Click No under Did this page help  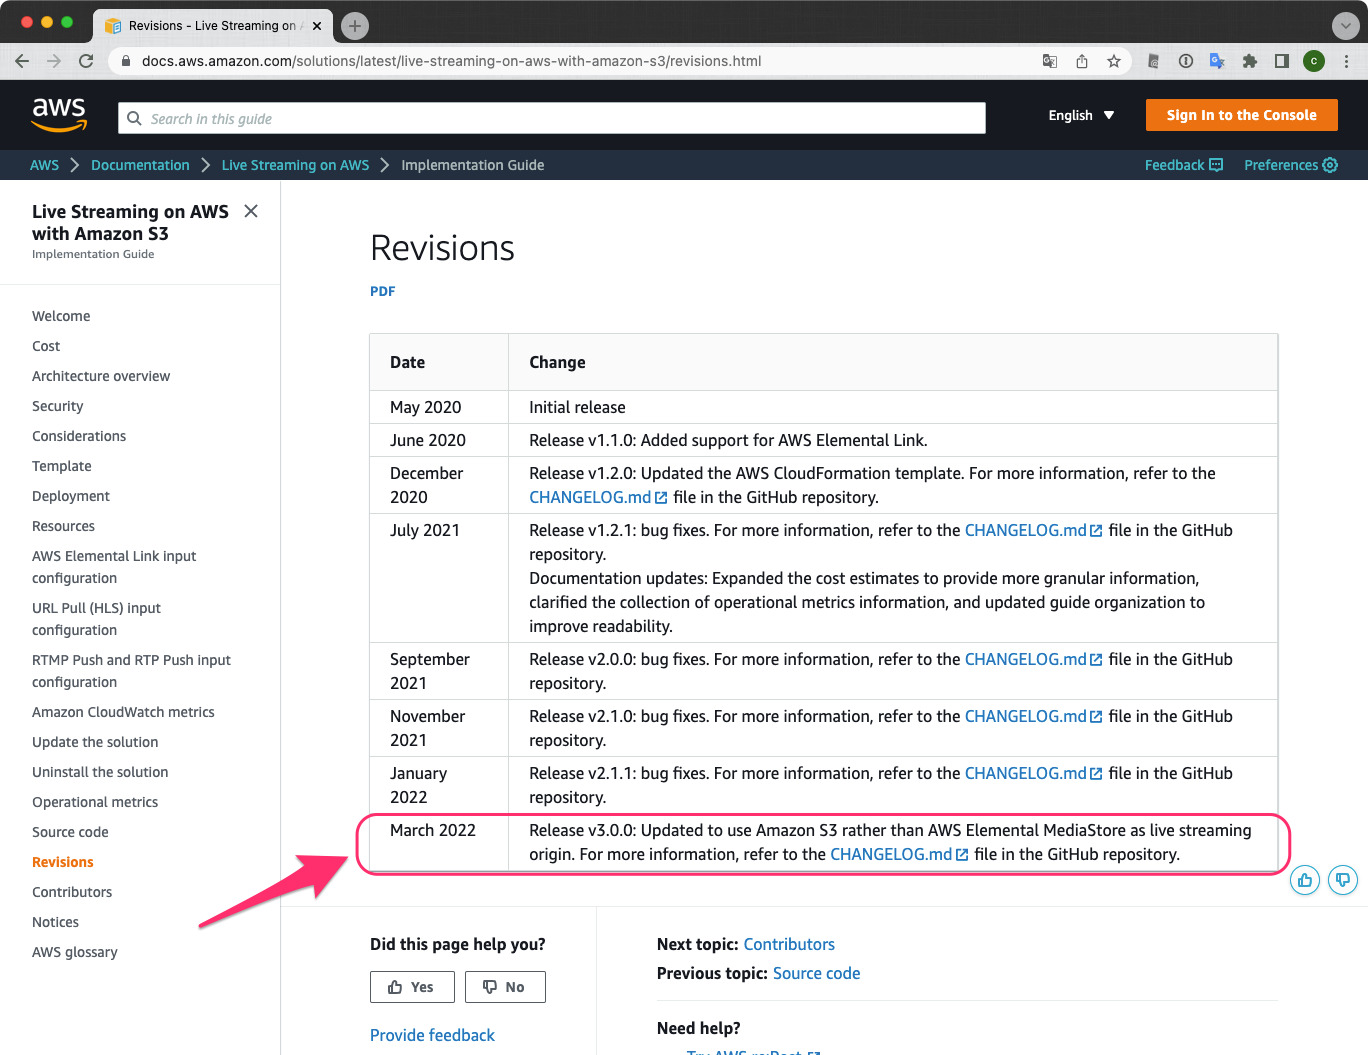tap(503, 987)
